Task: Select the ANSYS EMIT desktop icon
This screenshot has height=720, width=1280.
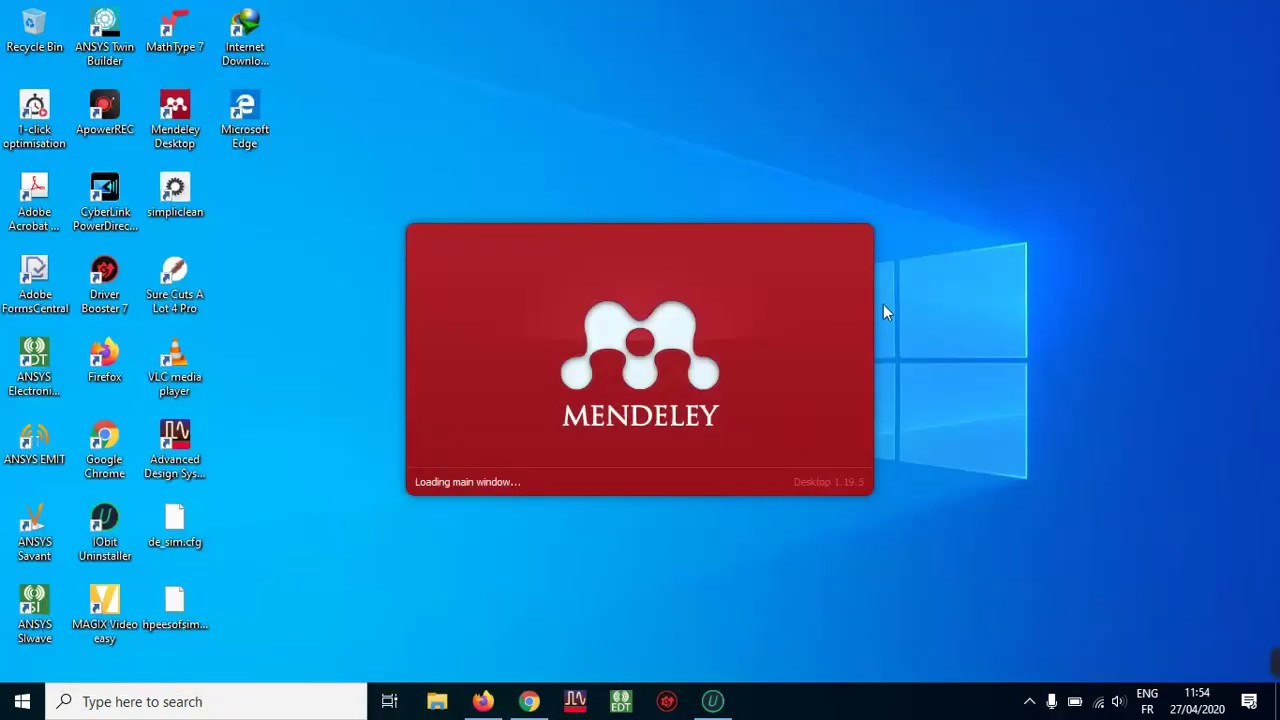Action: [x=34, y=444]
